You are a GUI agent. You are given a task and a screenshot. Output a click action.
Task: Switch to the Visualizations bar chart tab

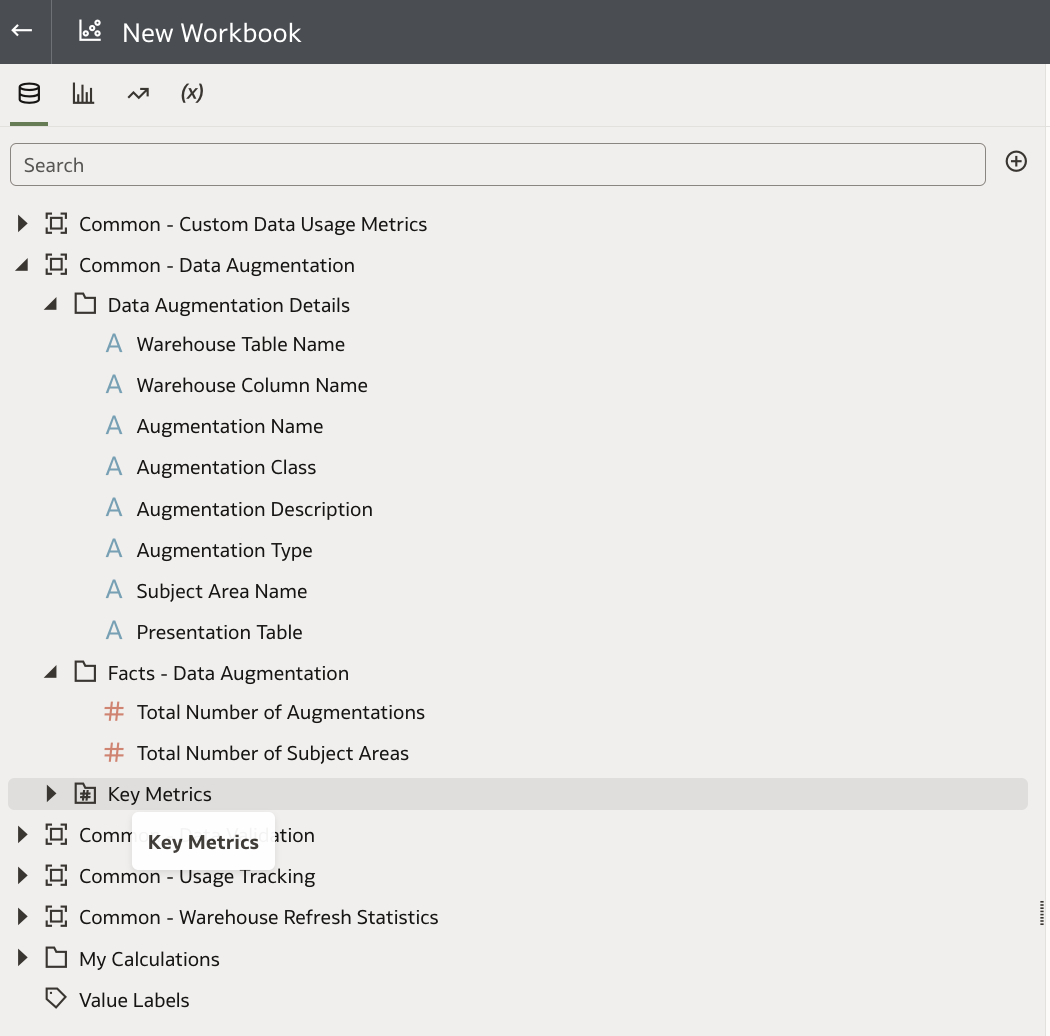[x=83, y=94]
